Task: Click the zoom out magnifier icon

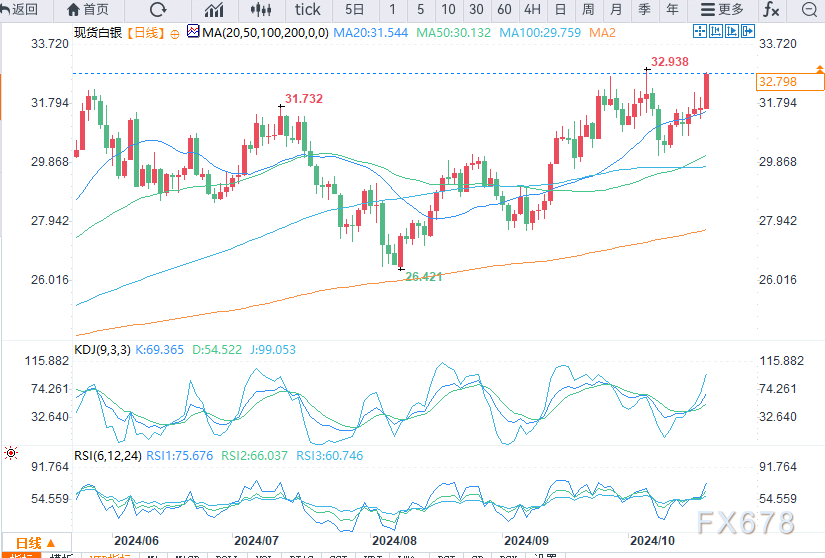Action: coord(810,10)
